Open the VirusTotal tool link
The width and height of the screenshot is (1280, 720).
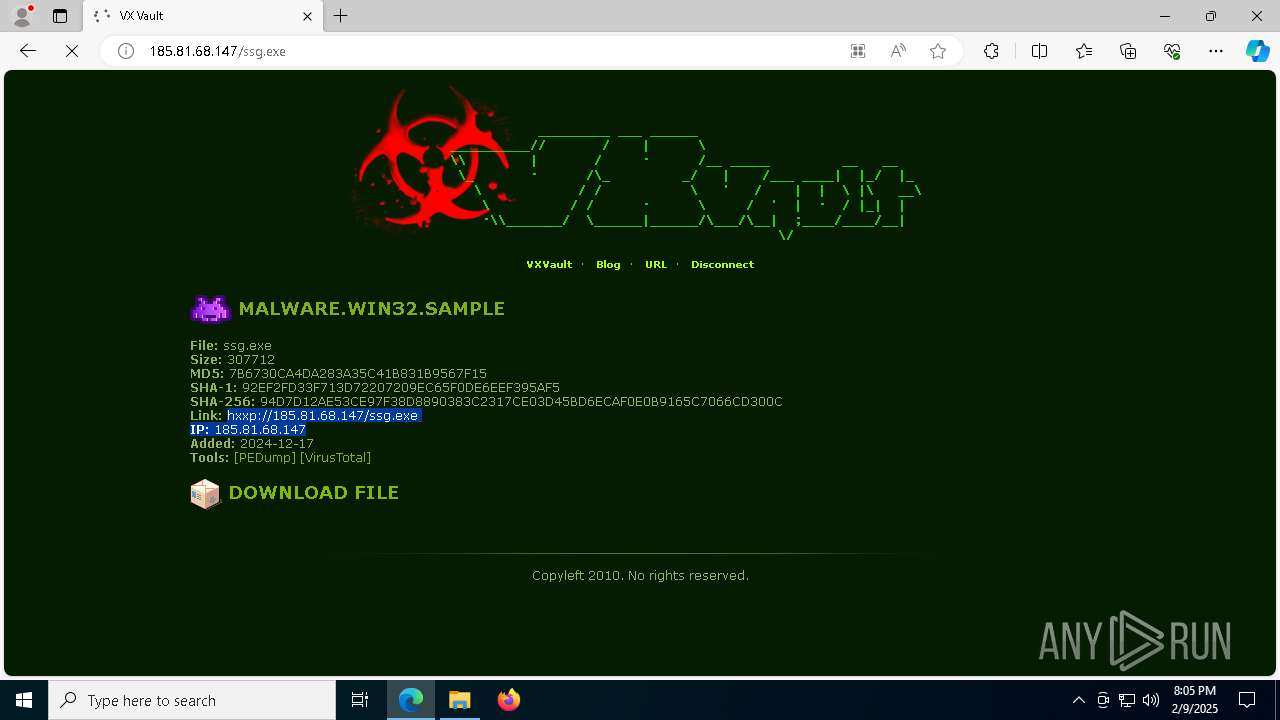click(335, 457)
